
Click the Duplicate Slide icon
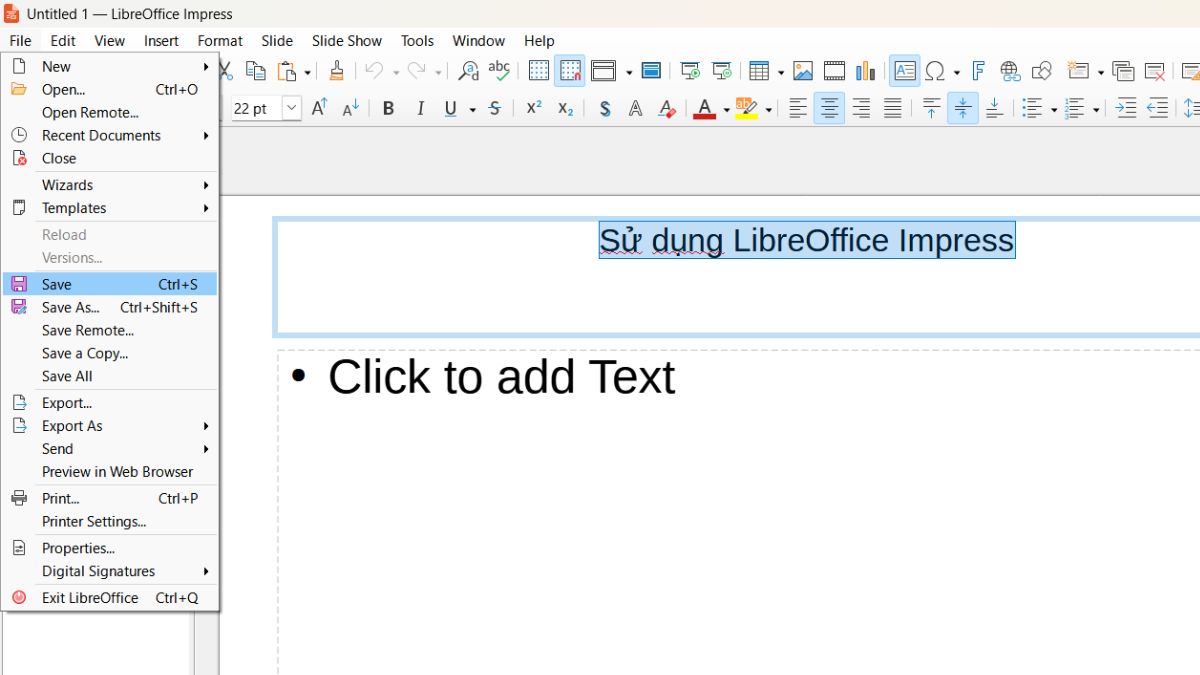[x=1123, y=71]
